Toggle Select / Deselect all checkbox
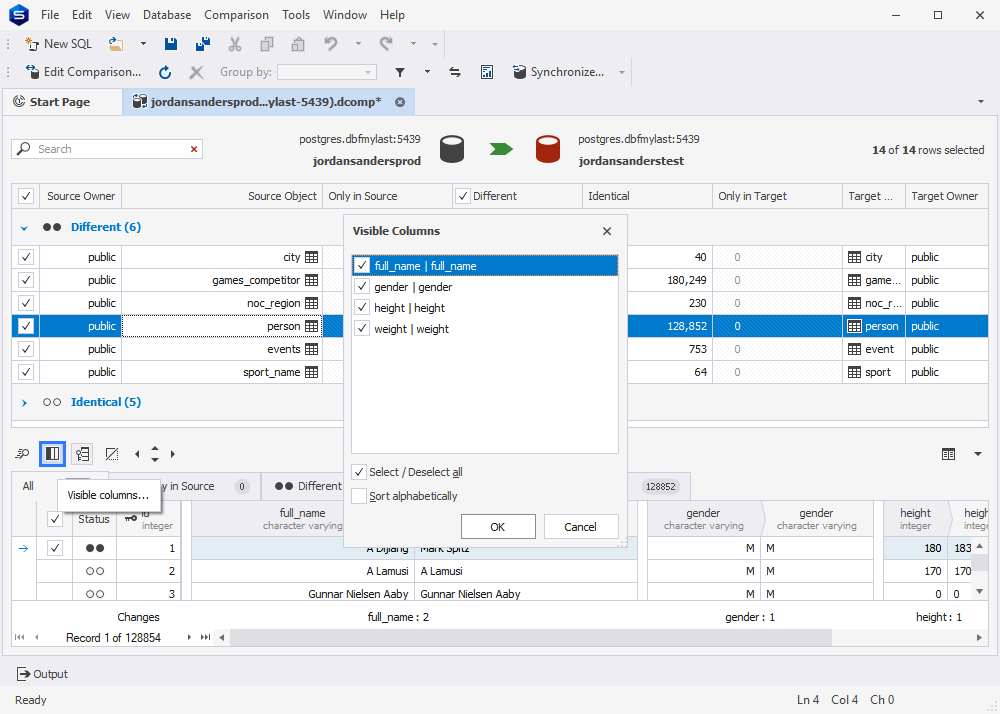 [x=359, y=472]
